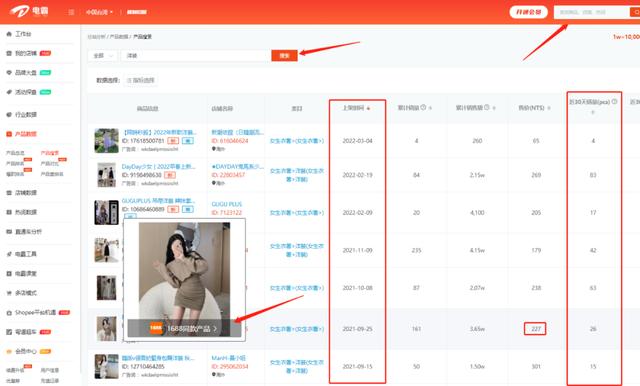Sort table by 上架时间 column arrow
Image resolution: width=640 pixels, height=386 pixels.
pyautogui.click(x=369, y=108)
